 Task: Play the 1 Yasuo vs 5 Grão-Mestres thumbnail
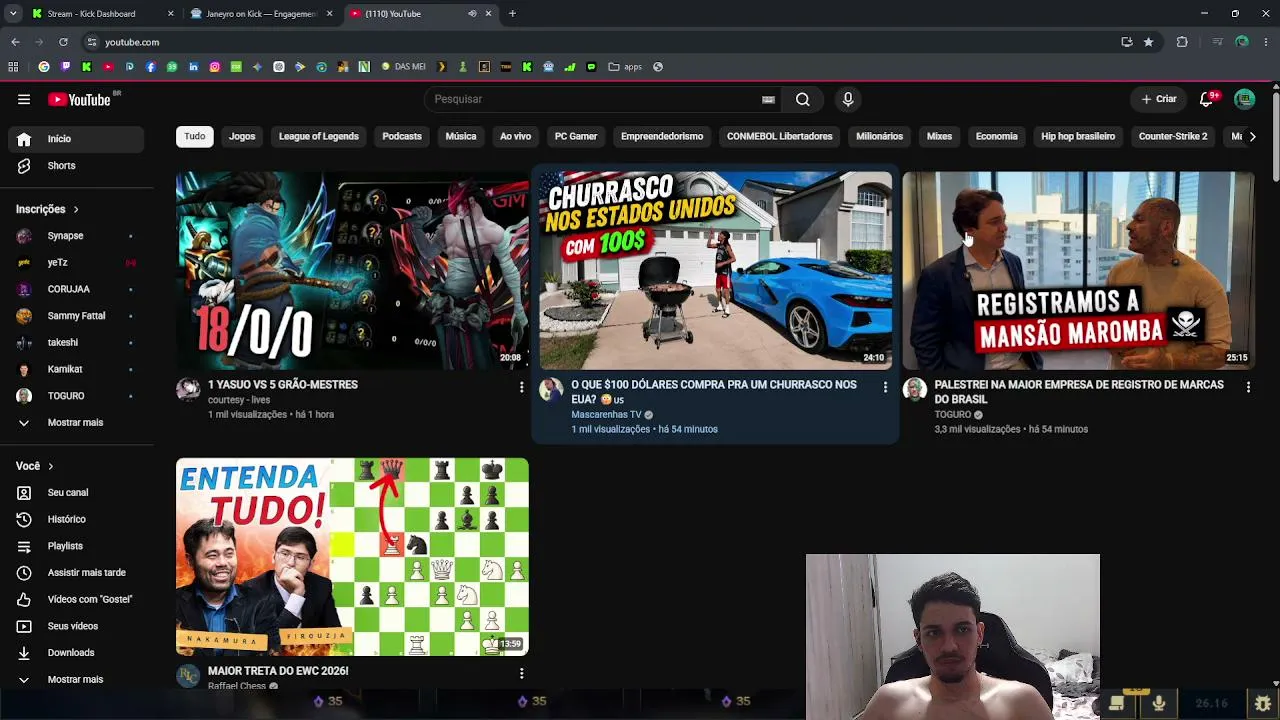click(352, 270)
